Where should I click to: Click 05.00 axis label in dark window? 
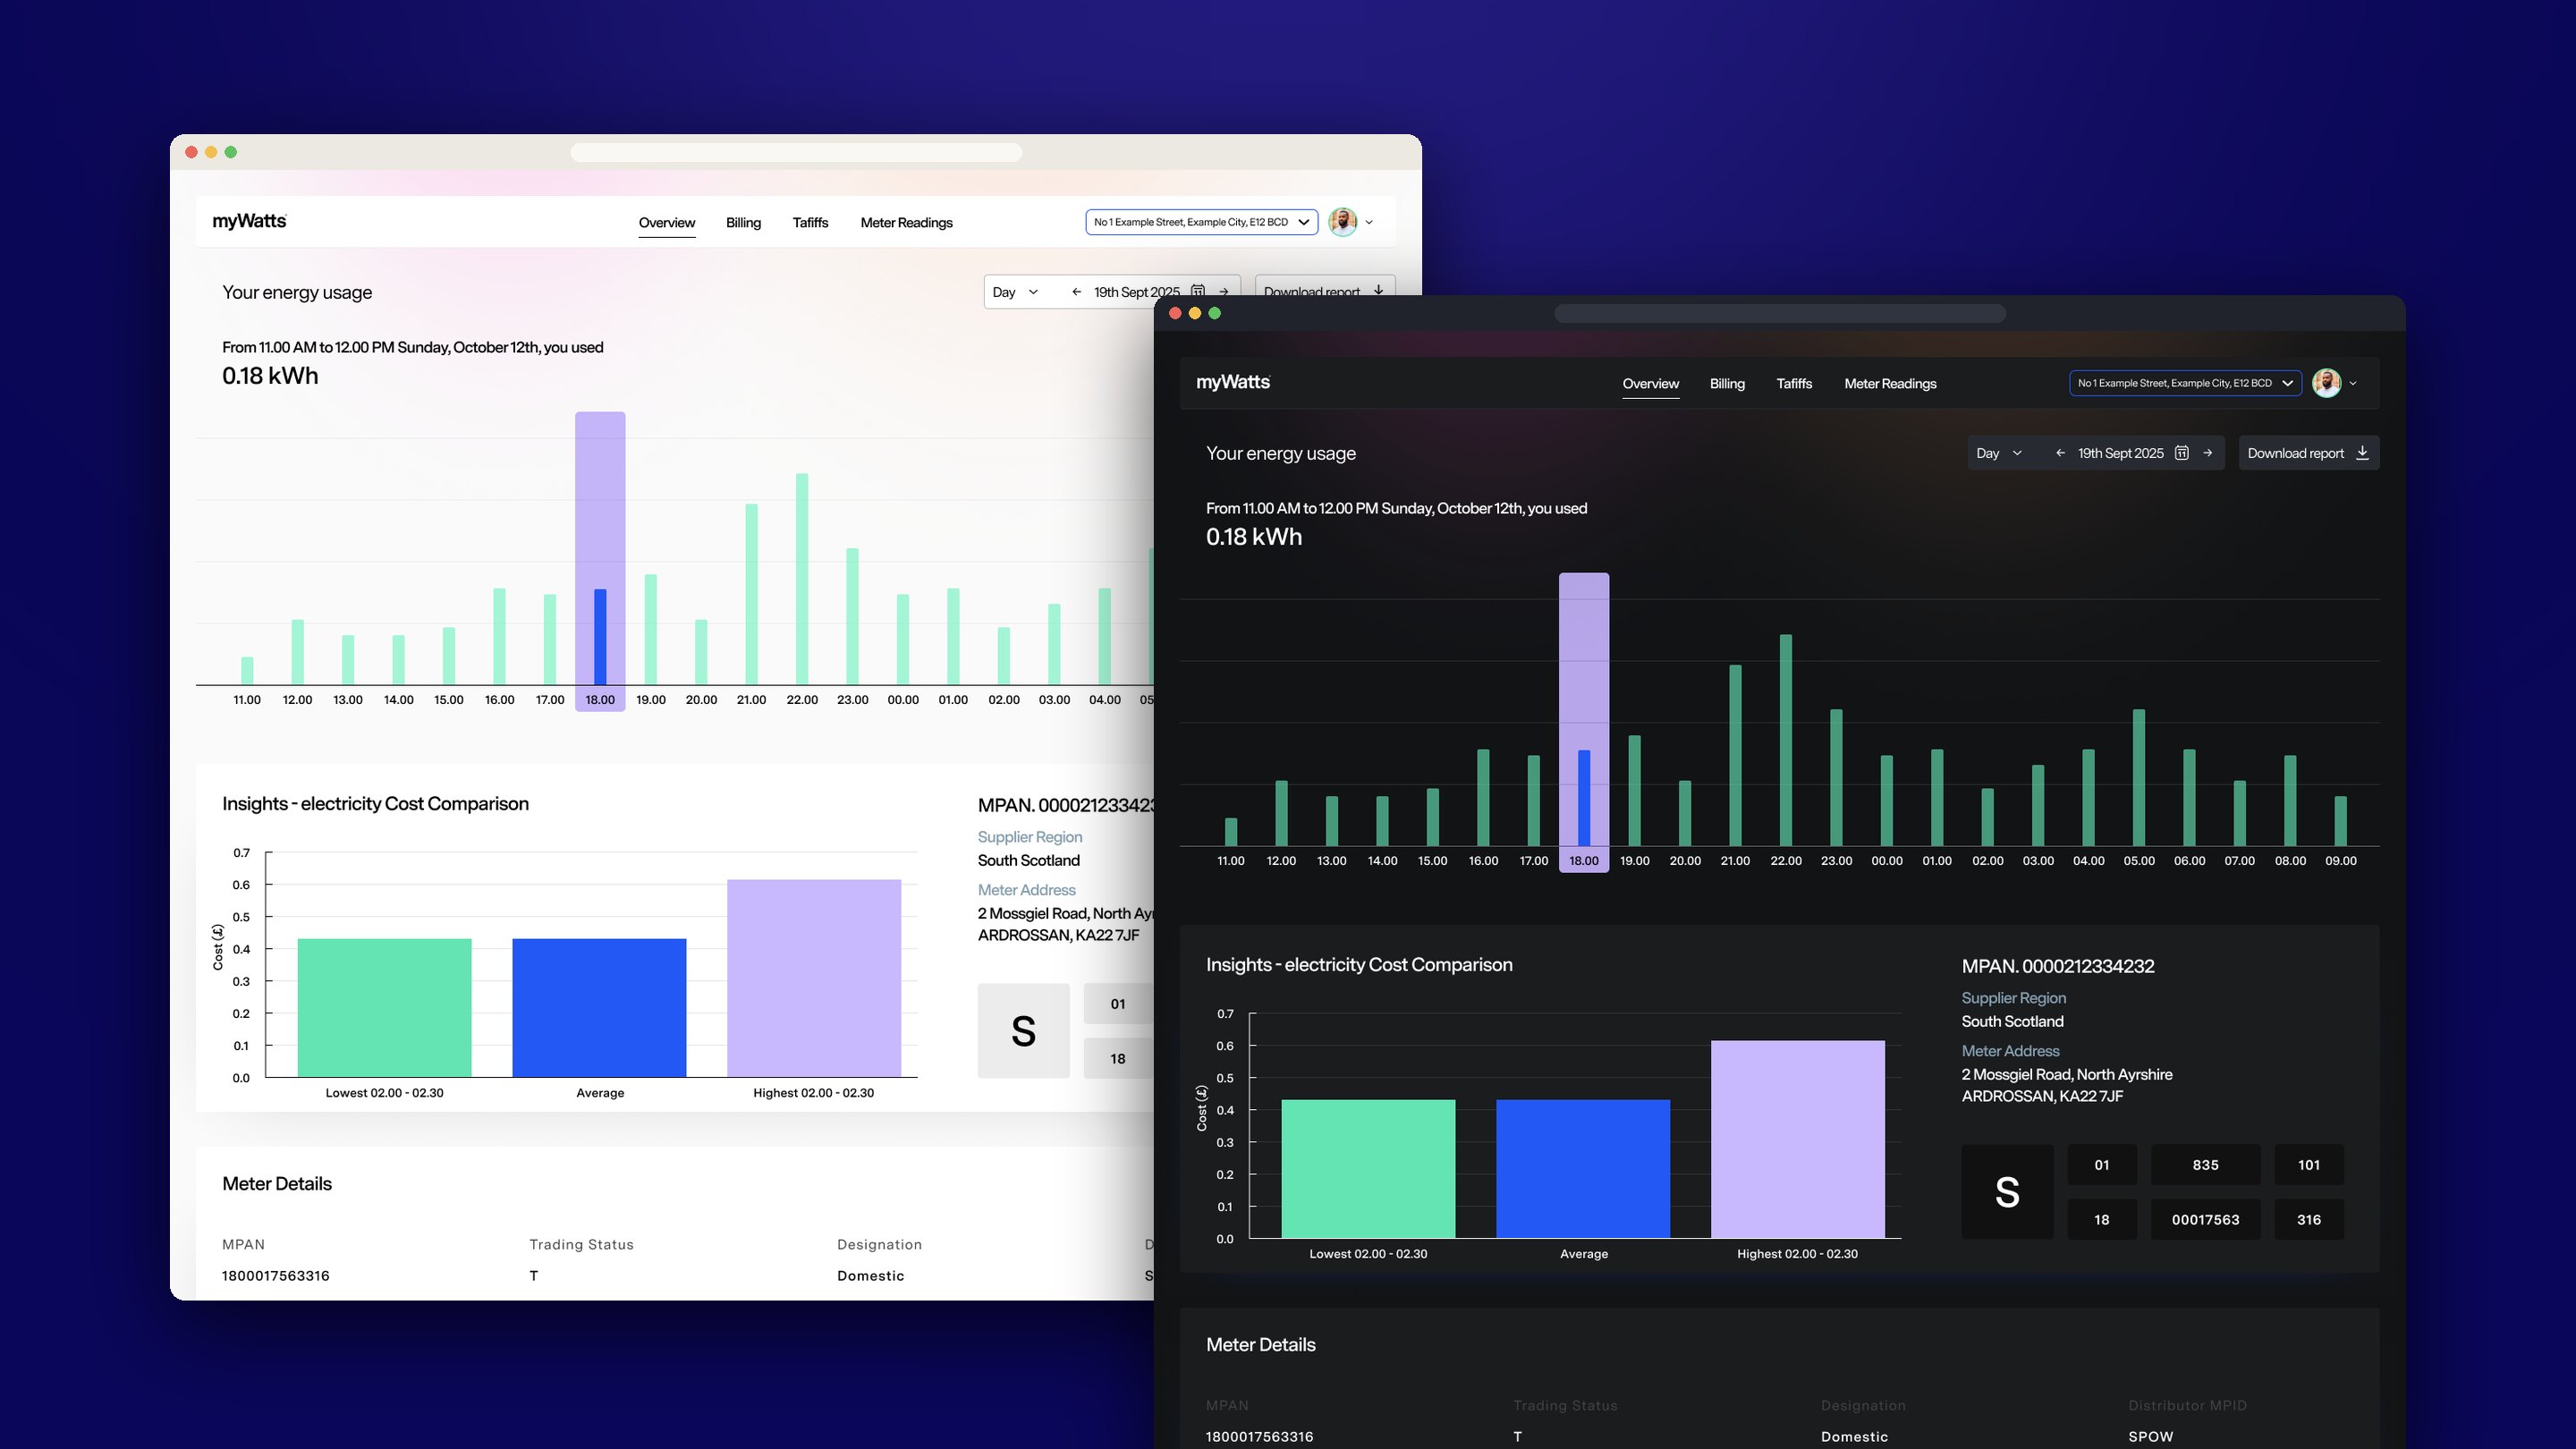(2139, 860)
